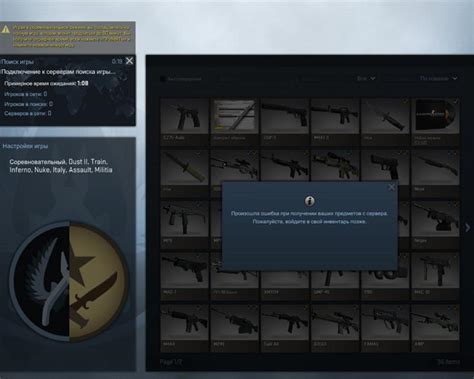Click the CT/T team emblem logo
This screenshot has height=379, width=474.
click(x=69, y=281)
